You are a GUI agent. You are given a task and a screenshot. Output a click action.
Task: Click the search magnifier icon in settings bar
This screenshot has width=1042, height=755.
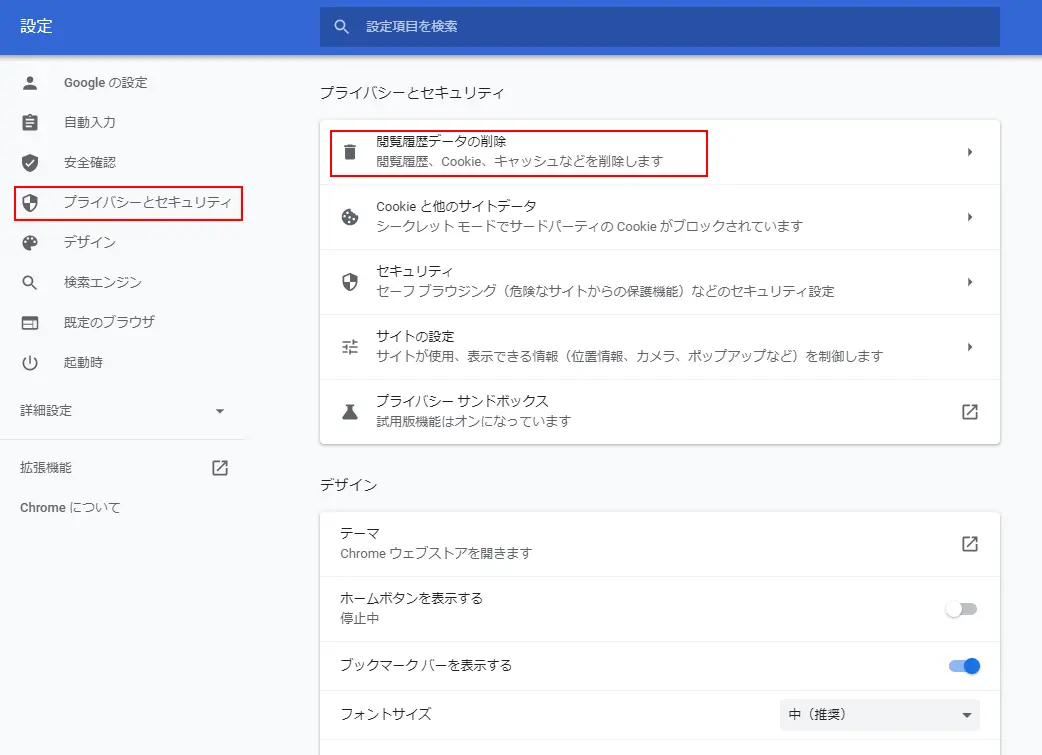coord(341,27)
